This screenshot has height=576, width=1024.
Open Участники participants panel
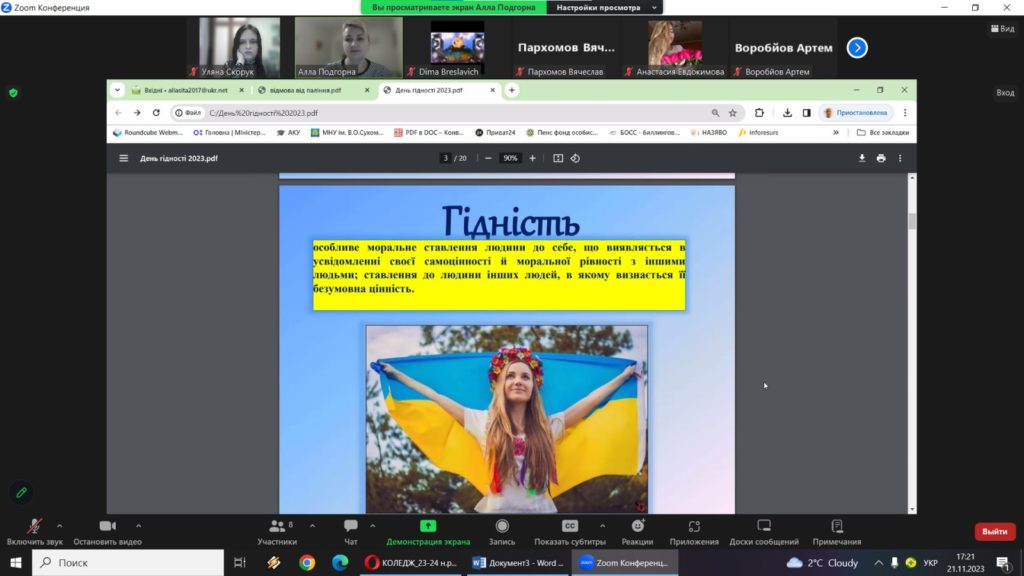[278, 532]
